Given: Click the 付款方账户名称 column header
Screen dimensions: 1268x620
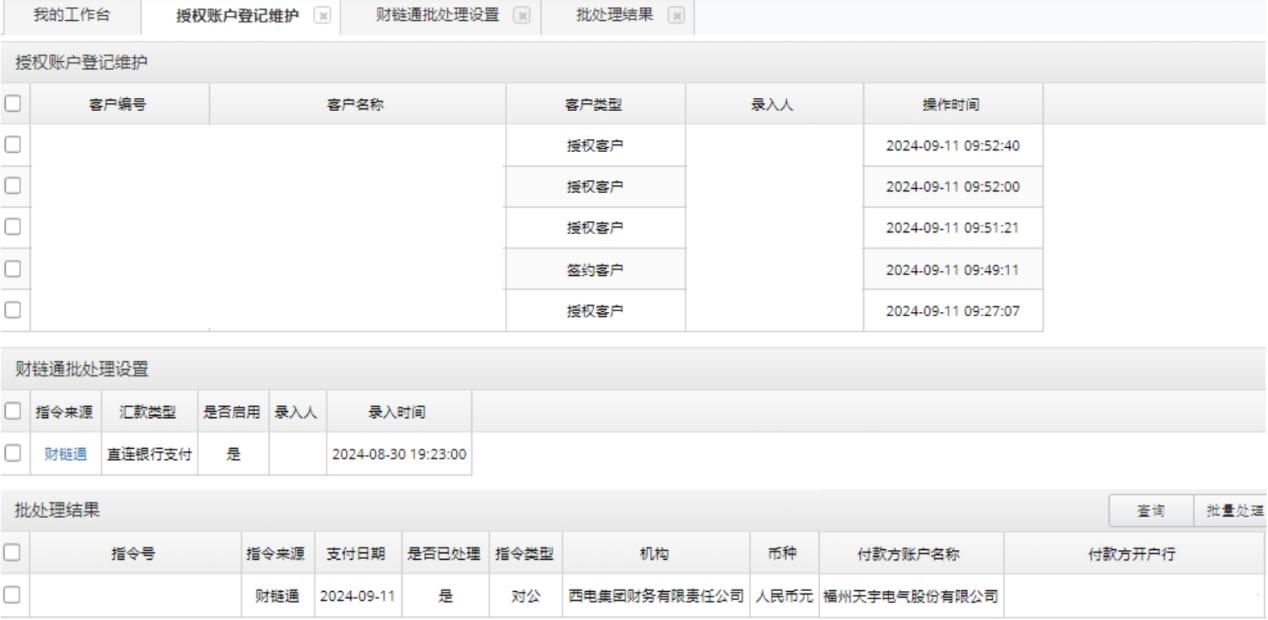Looking at the screenshot, I should (910, 553).
